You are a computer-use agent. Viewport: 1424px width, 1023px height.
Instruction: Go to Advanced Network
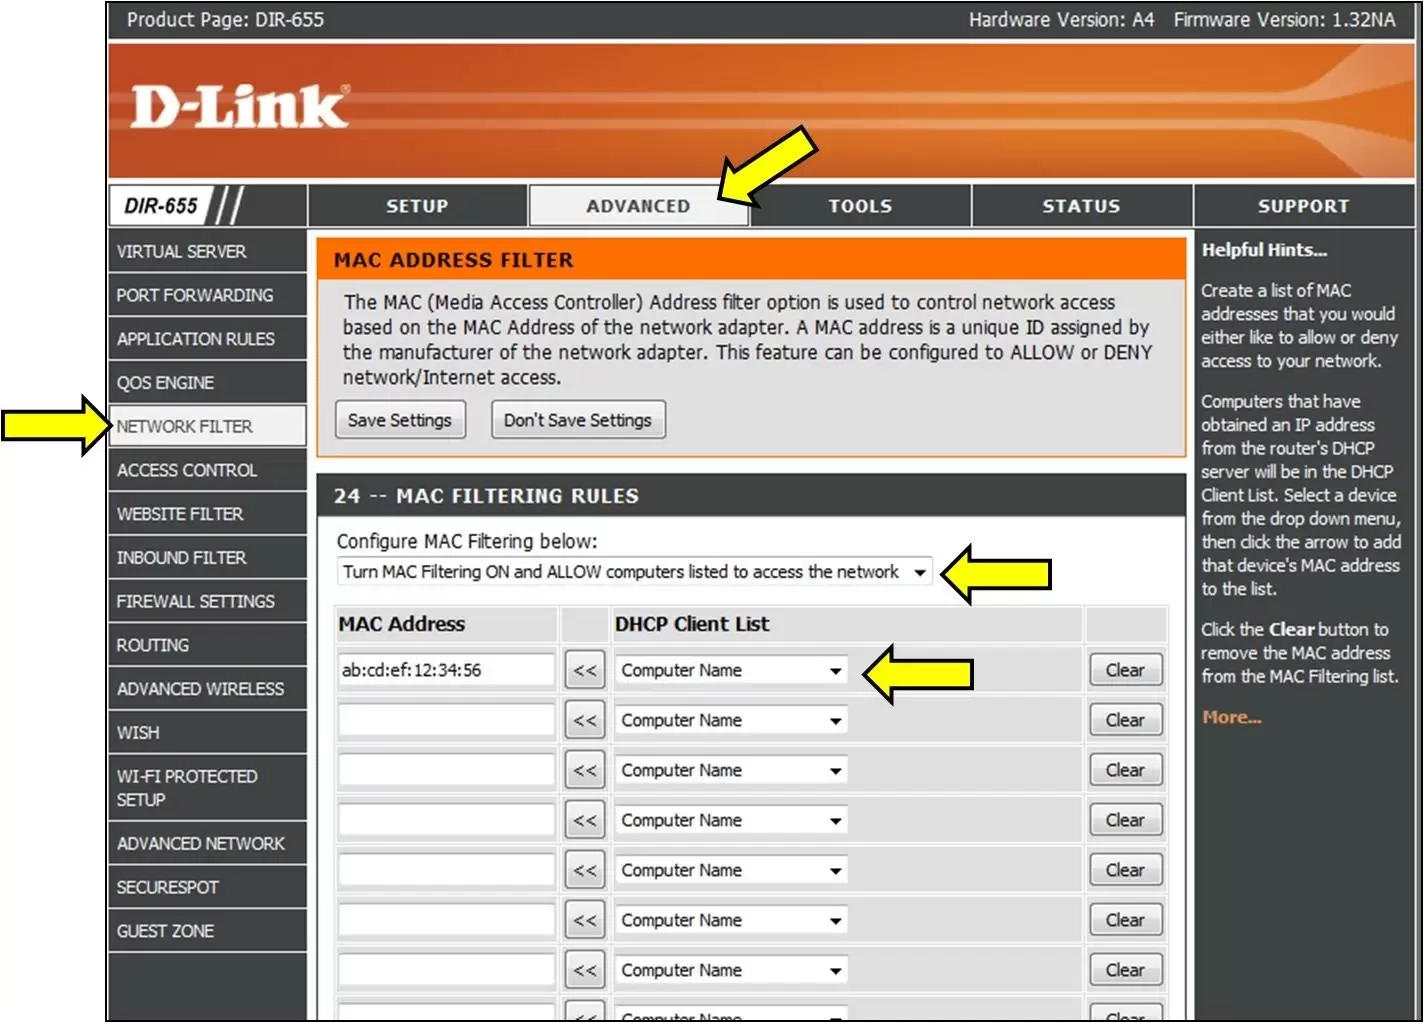[207, 844]
